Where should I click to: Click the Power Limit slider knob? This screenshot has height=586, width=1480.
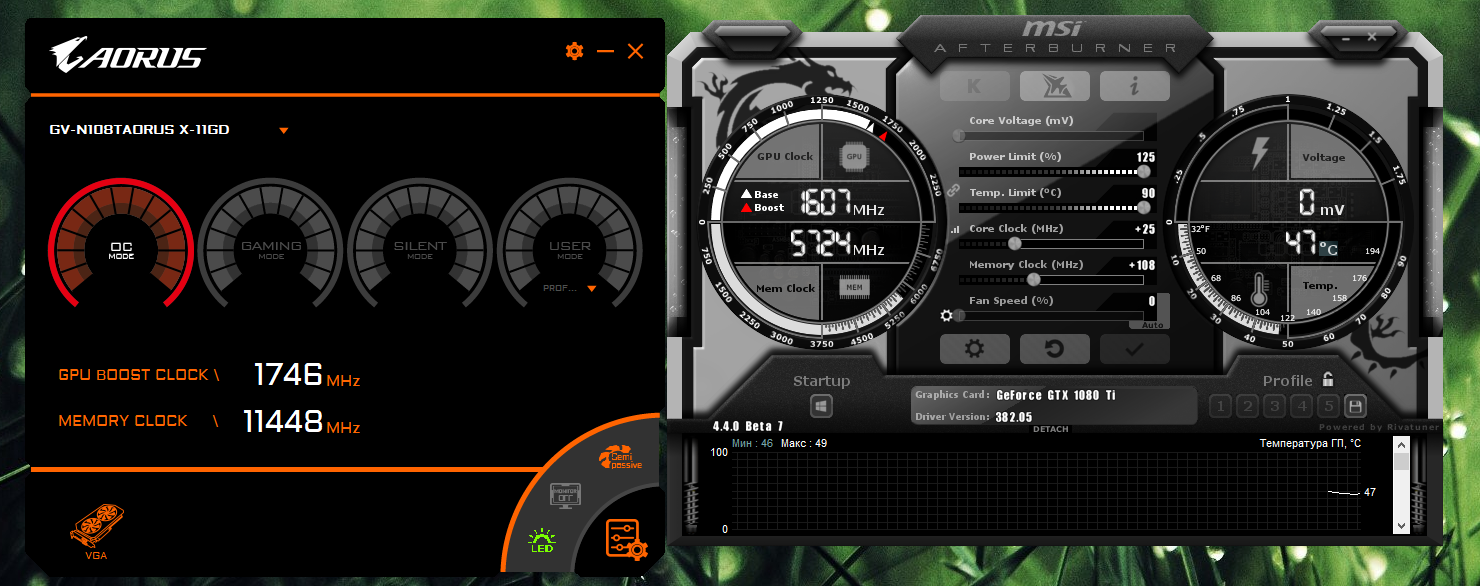tap(1144, 171)
